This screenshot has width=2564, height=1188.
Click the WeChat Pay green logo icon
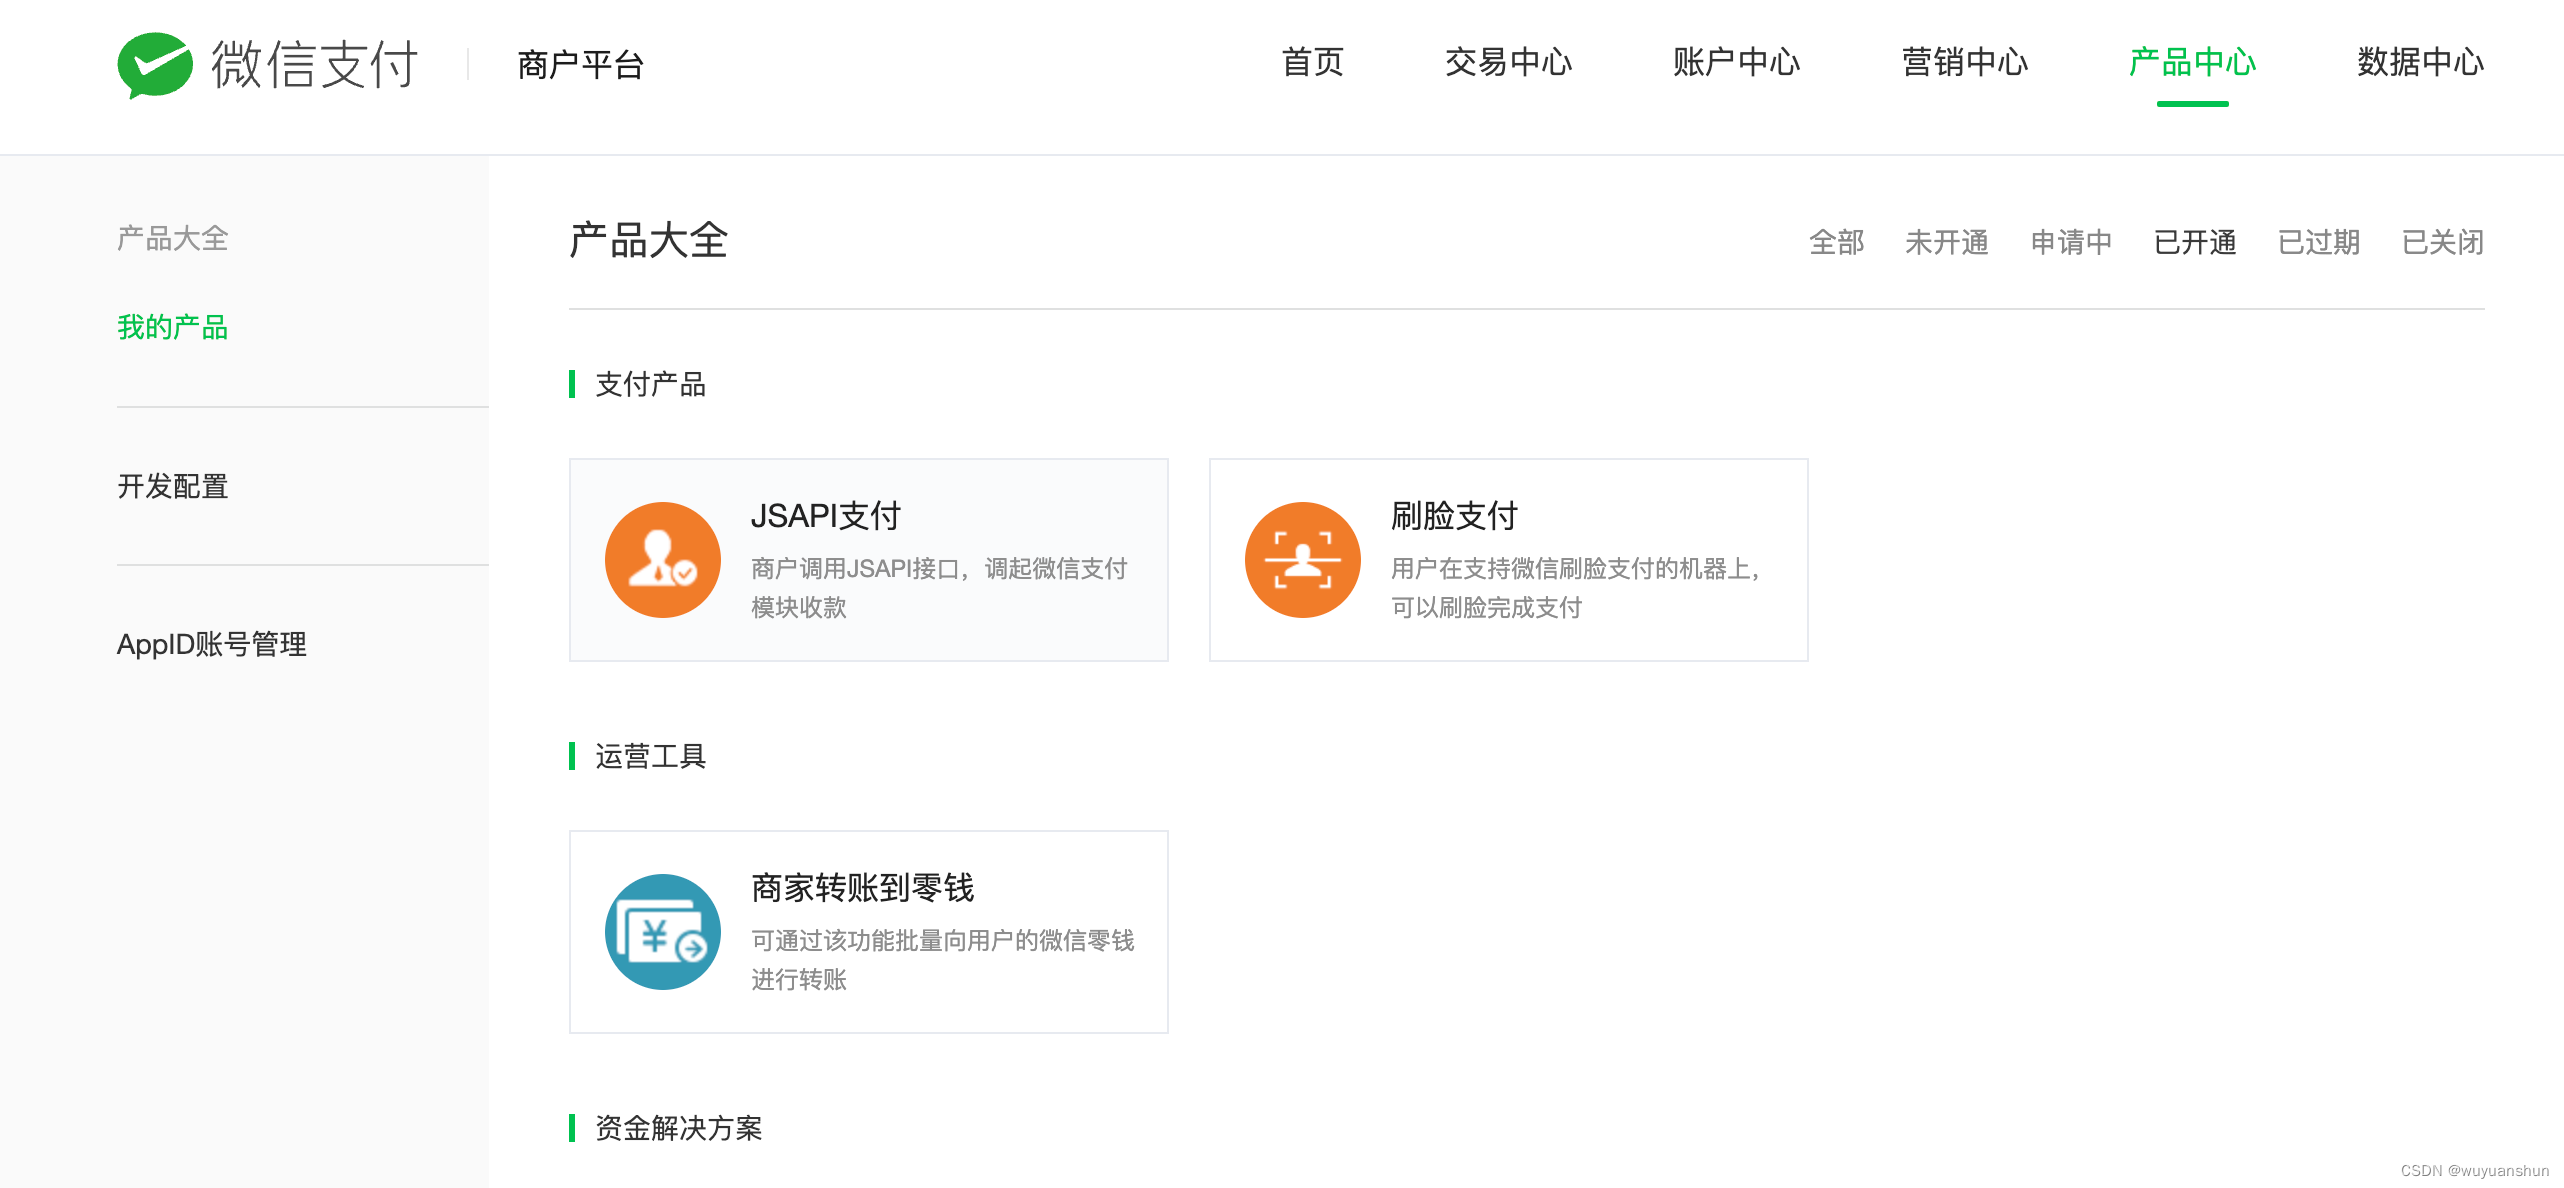pyautogui.click(x=155, y=65)
